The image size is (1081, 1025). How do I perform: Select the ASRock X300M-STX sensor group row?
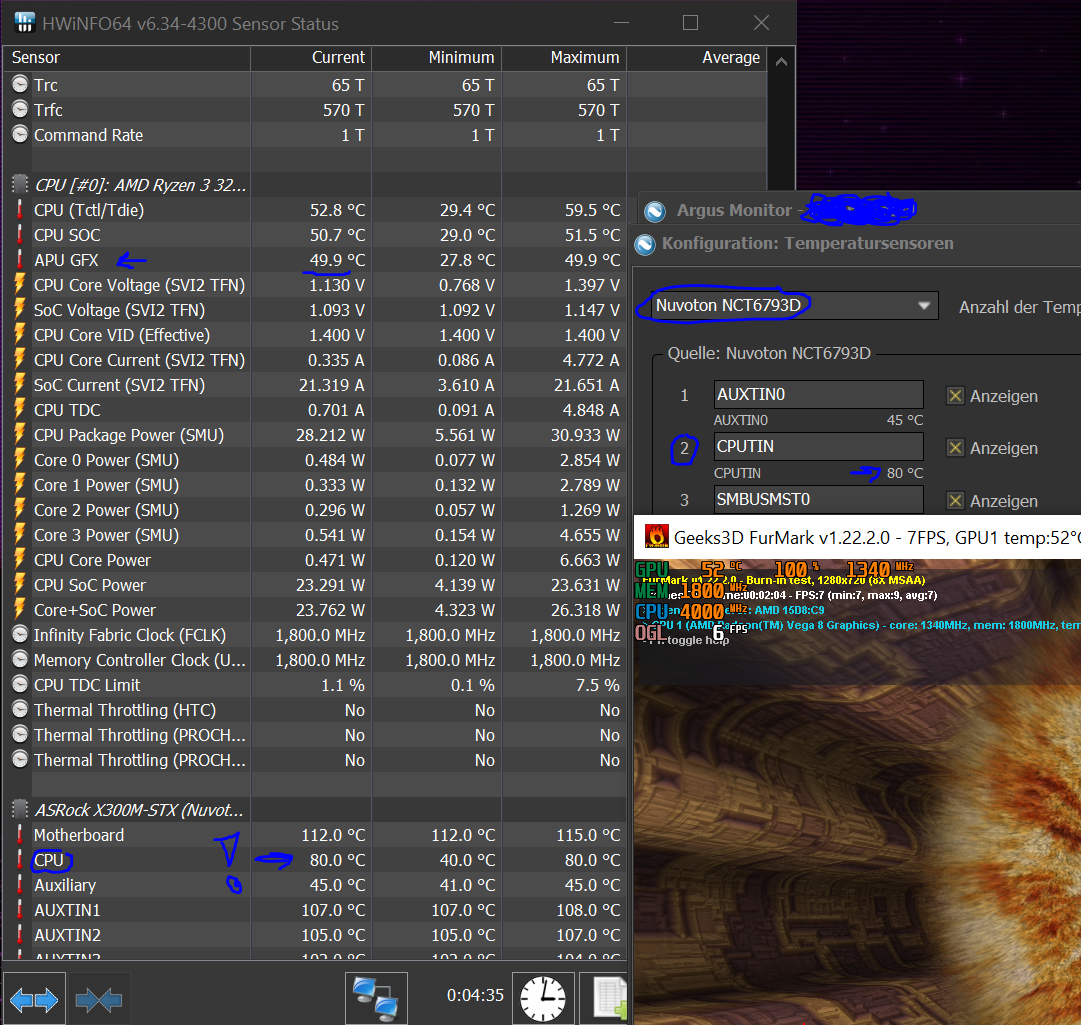315,810
